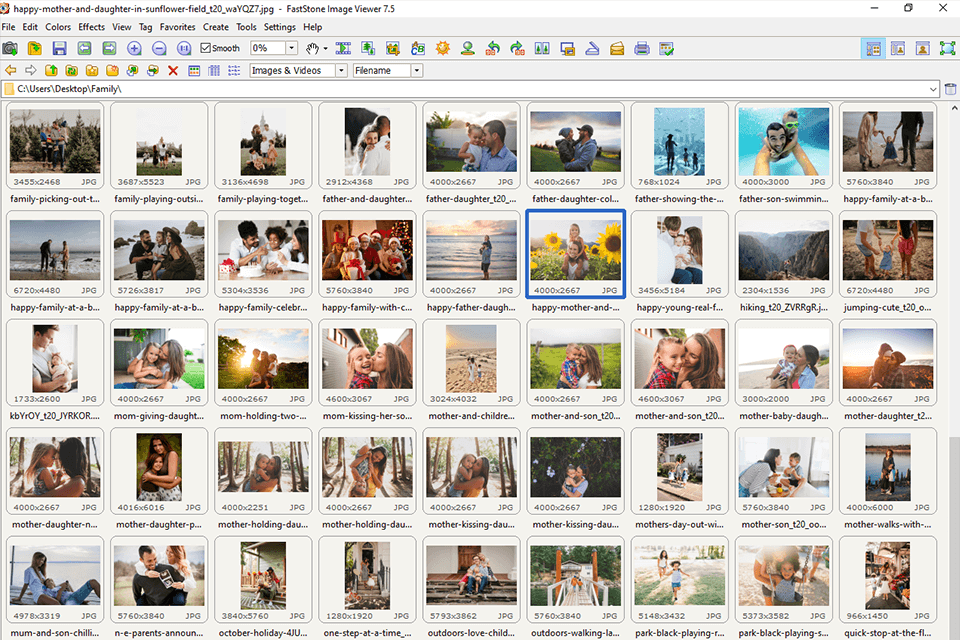Rotate the image left

(x=494, y=47)
